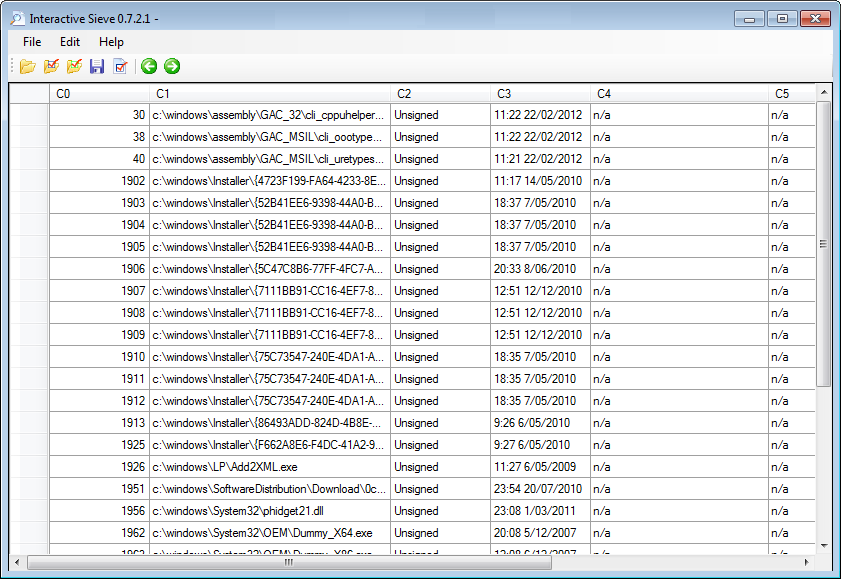Open the File menu

pyautogui.click(x=32, y=42)
